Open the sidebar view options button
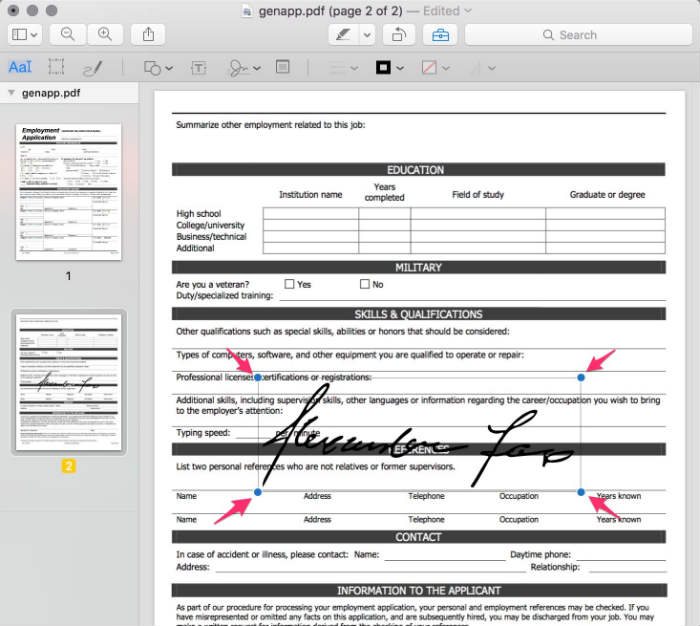Image resolution: width=700 pixels, height=626 pixels. coord(25,34)
